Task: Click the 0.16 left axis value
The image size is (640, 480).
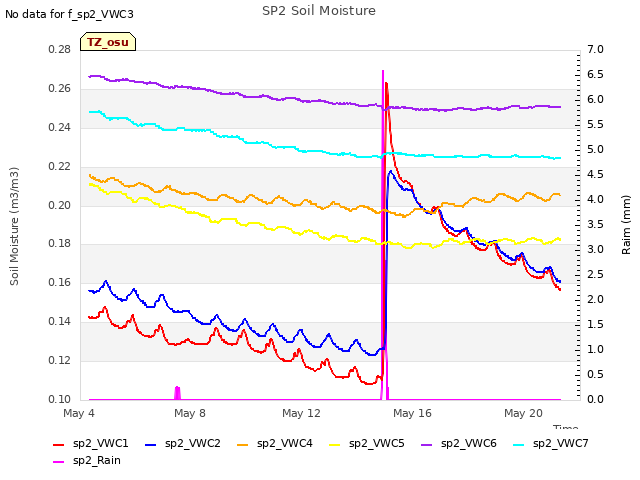Action: [x=60, y=282]
